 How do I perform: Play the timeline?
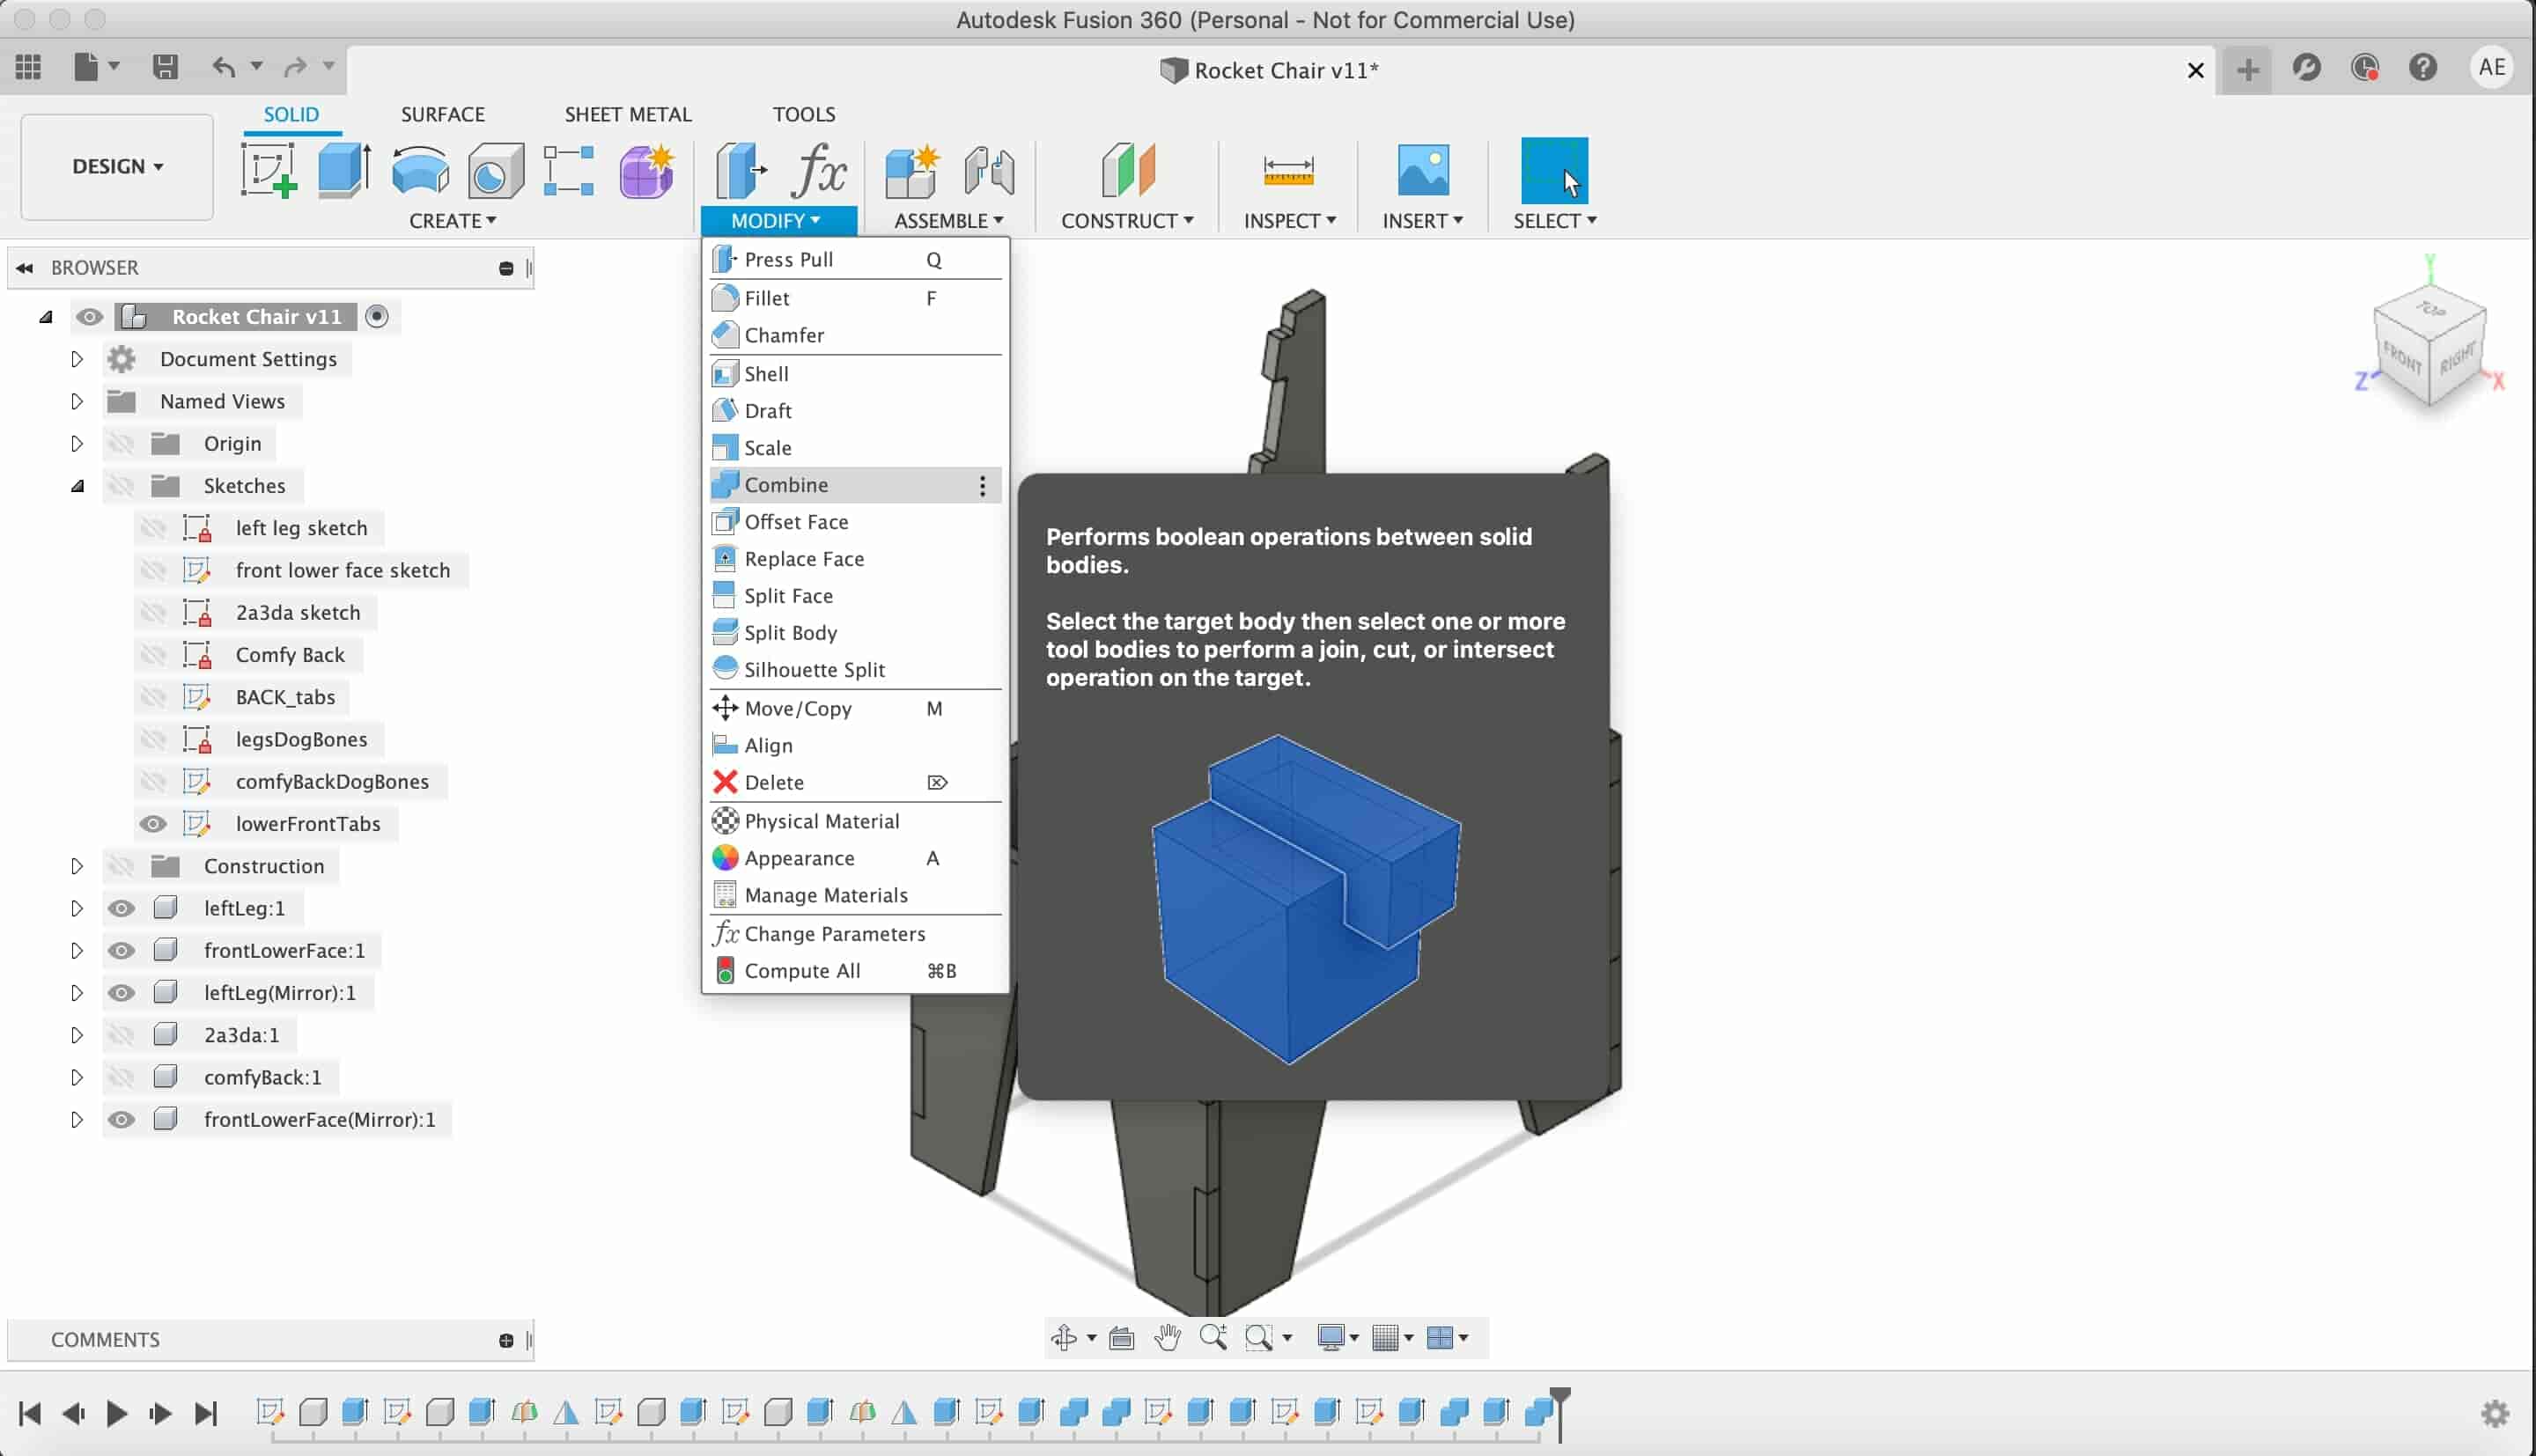pos(117,1413)
